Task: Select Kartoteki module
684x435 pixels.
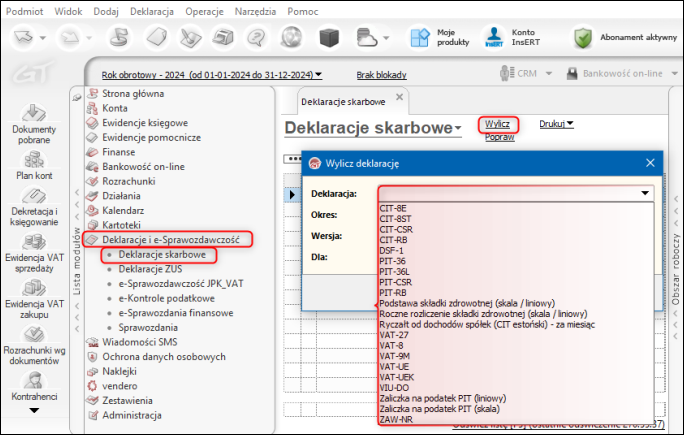Action: click(x=121, y=225)
